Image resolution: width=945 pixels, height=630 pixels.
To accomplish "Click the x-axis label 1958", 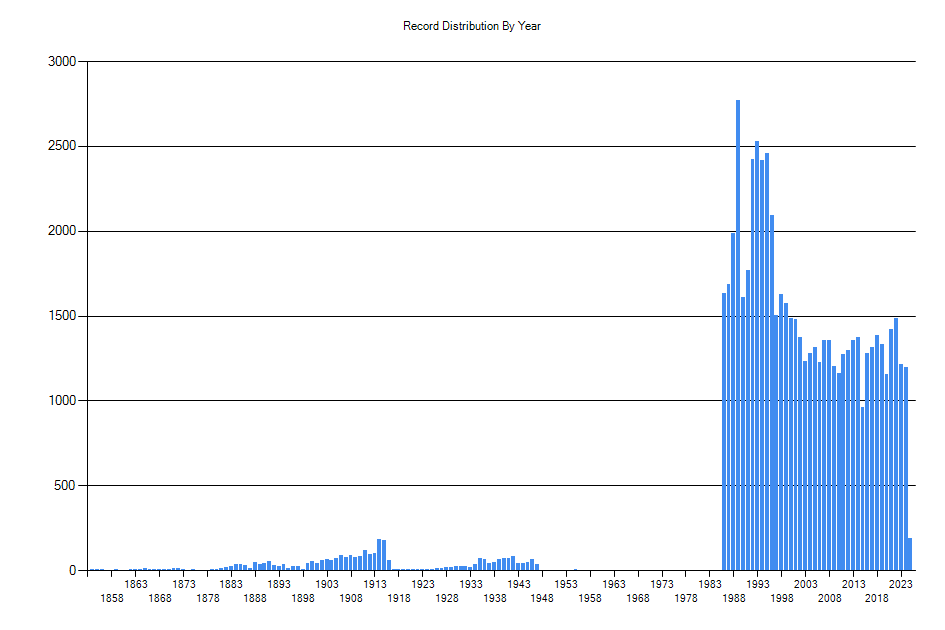I will click(590, 598).
